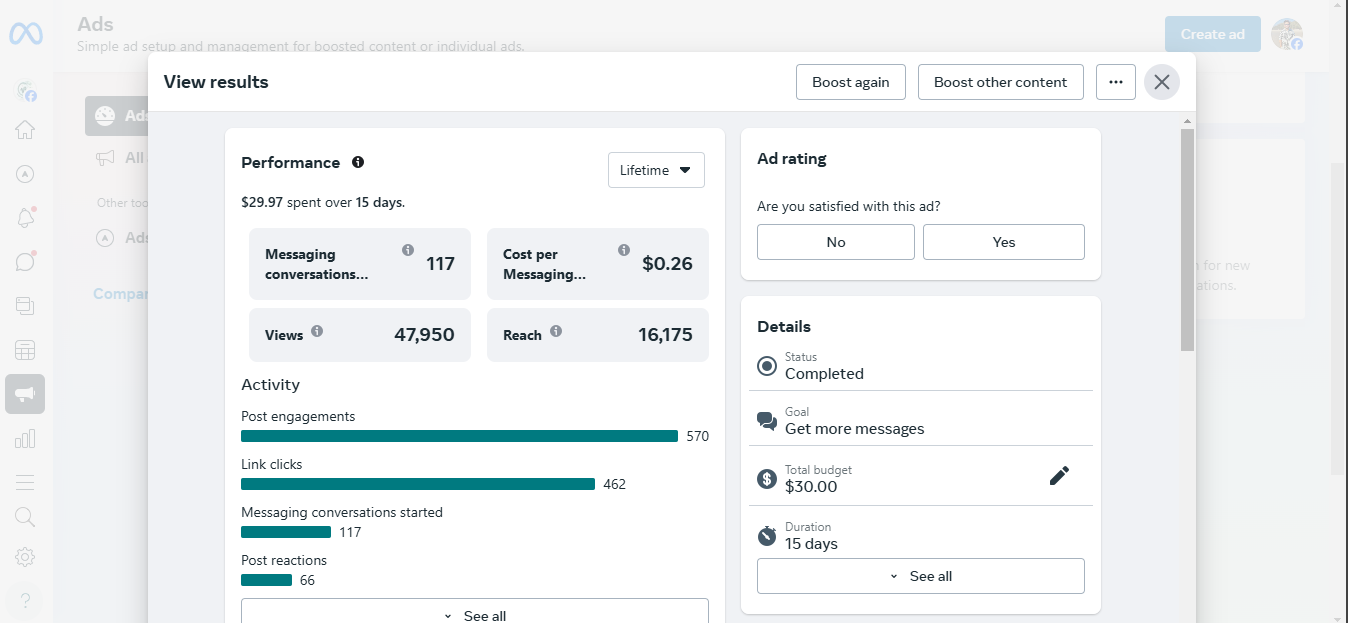Open sidebar Settings gear icon

(x=25, y=557)
